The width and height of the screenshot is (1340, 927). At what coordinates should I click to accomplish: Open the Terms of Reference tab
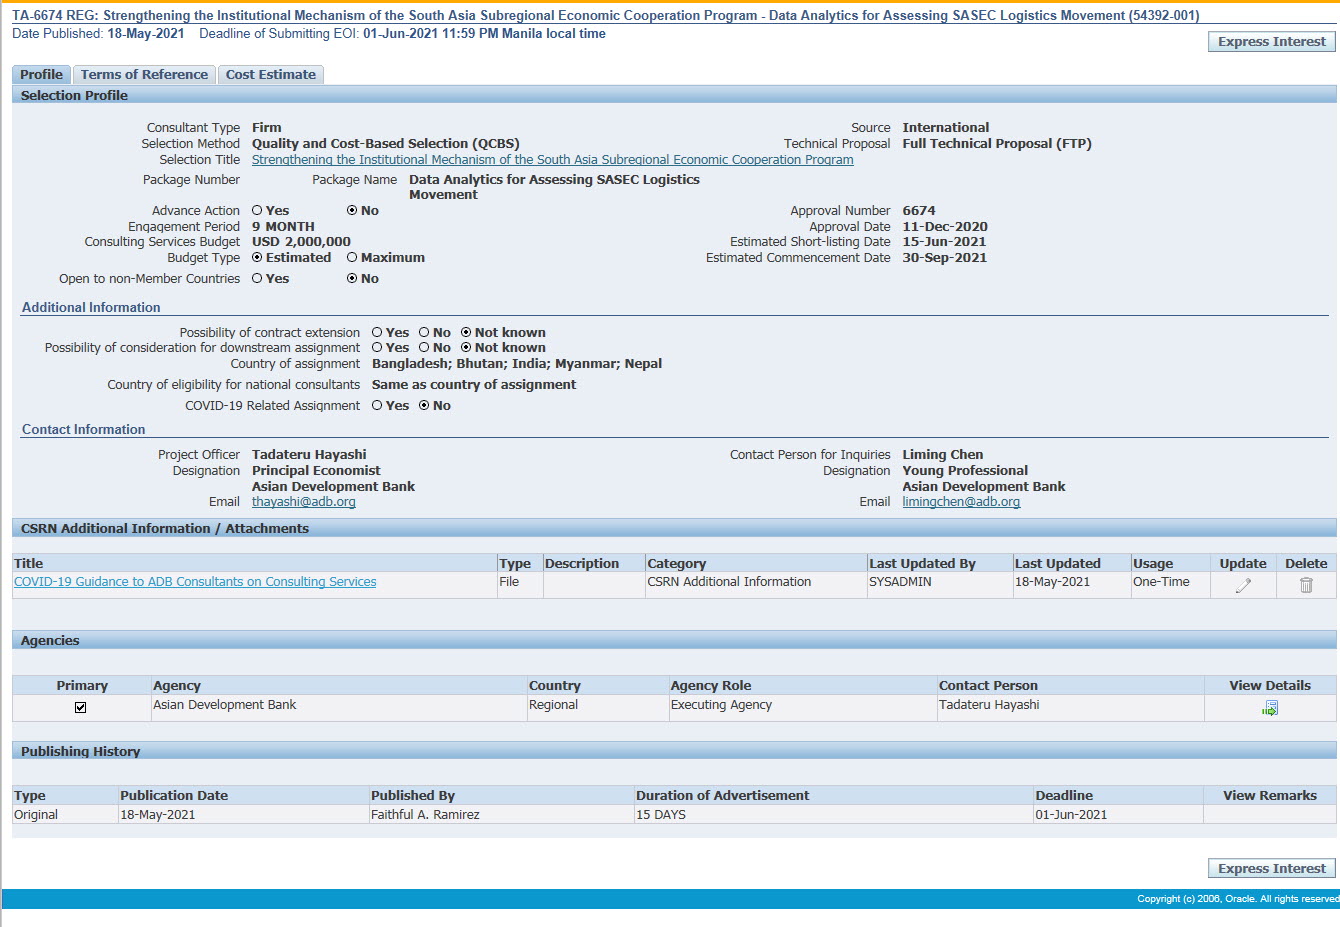[144, 75]
